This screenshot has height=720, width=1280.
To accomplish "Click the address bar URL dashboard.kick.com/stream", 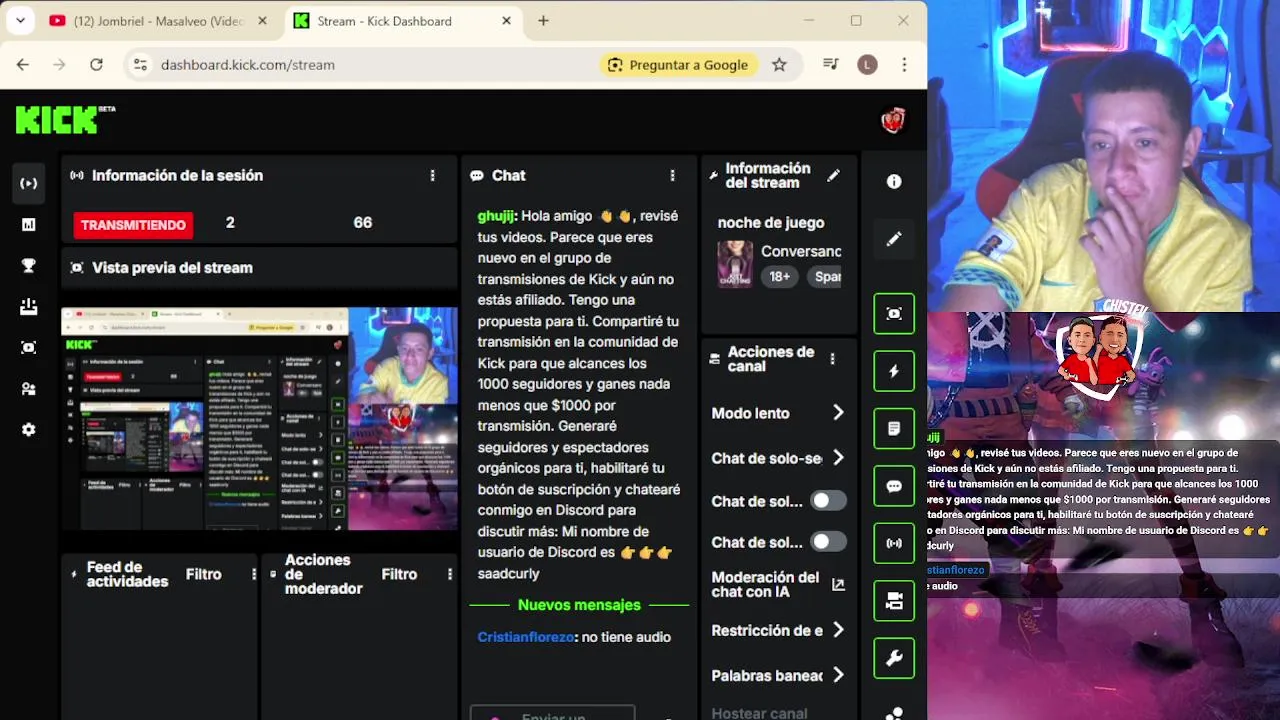I will (x=247, y=64).
